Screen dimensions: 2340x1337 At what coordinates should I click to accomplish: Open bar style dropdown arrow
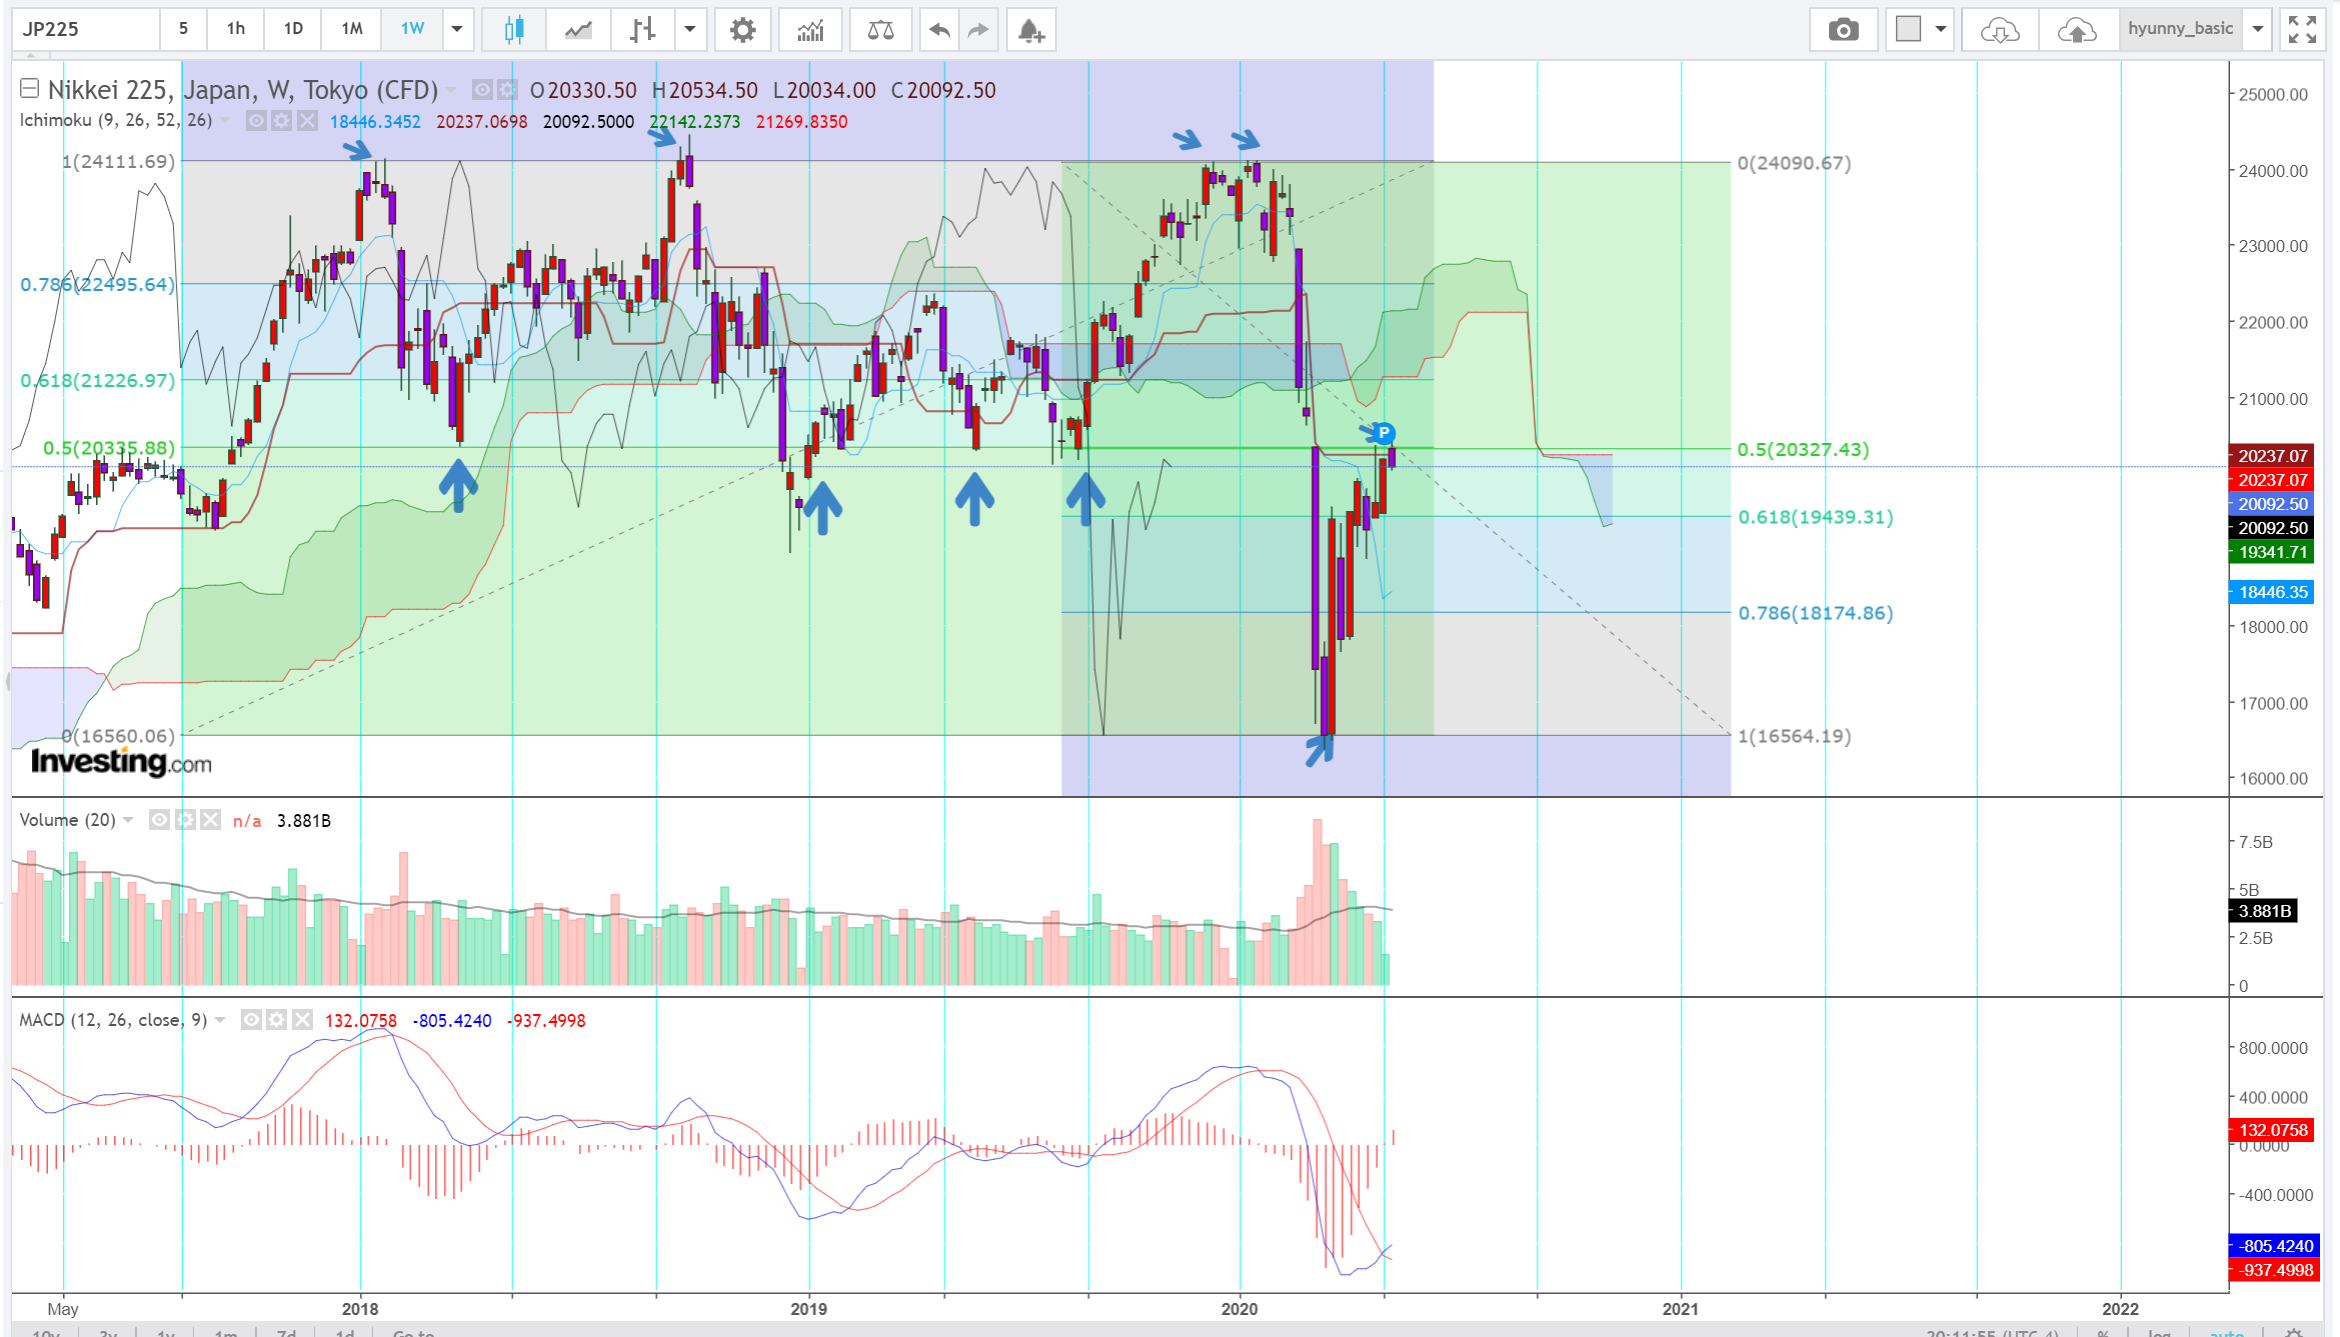(x=689, y=29)
